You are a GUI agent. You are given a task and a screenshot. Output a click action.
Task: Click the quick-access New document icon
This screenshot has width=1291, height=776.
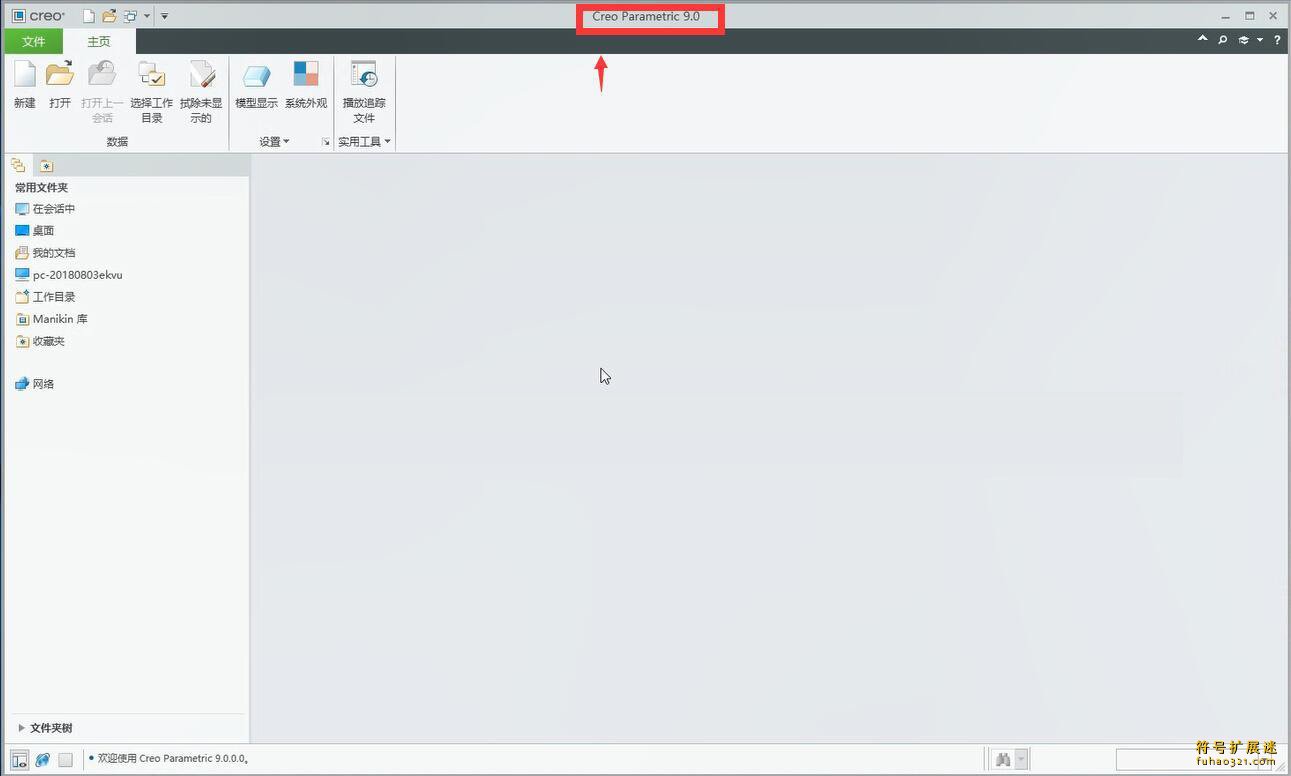[89, 16]
